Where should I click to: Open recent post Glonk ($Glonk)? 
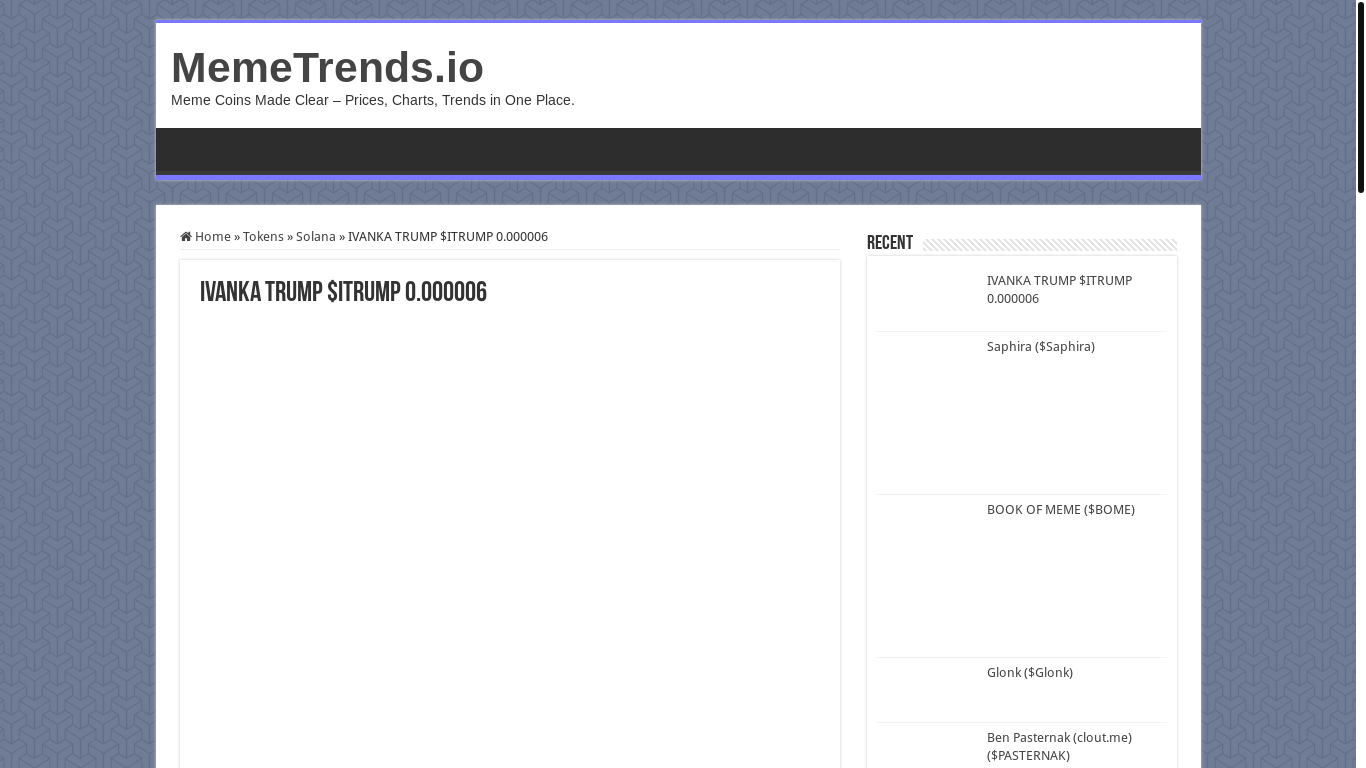1029,672
